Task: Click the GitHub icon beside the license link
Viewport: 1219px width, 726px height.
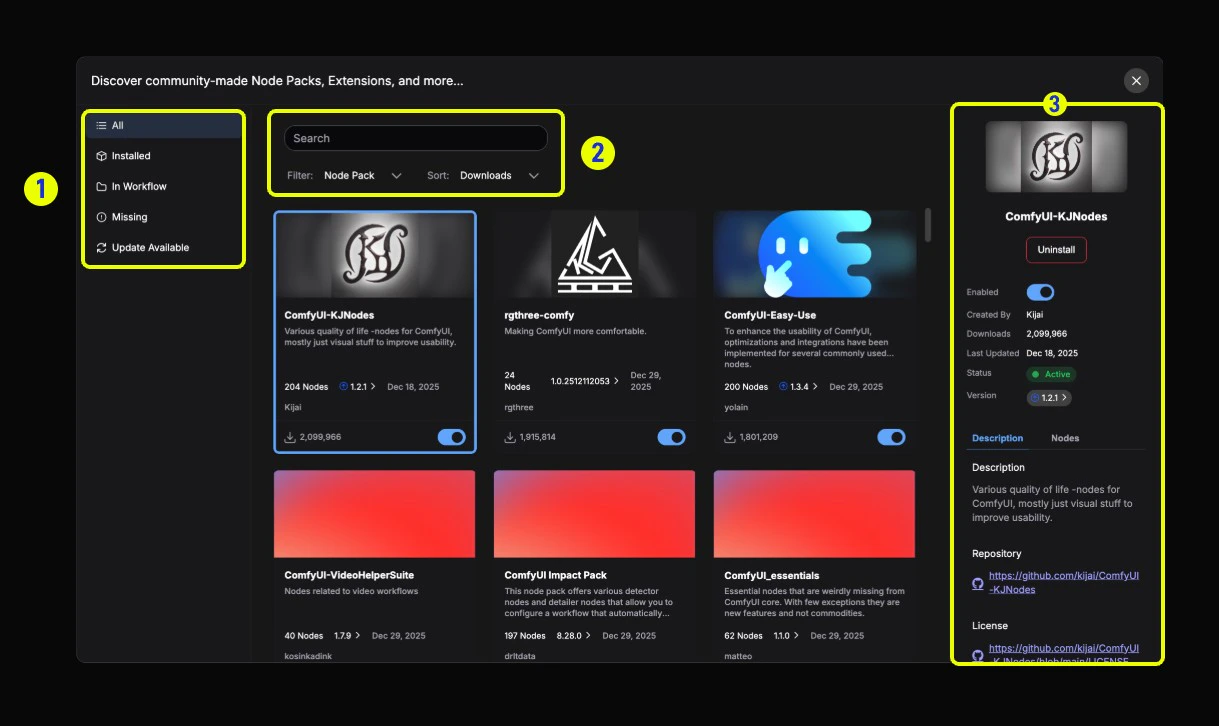Action: 977,655
